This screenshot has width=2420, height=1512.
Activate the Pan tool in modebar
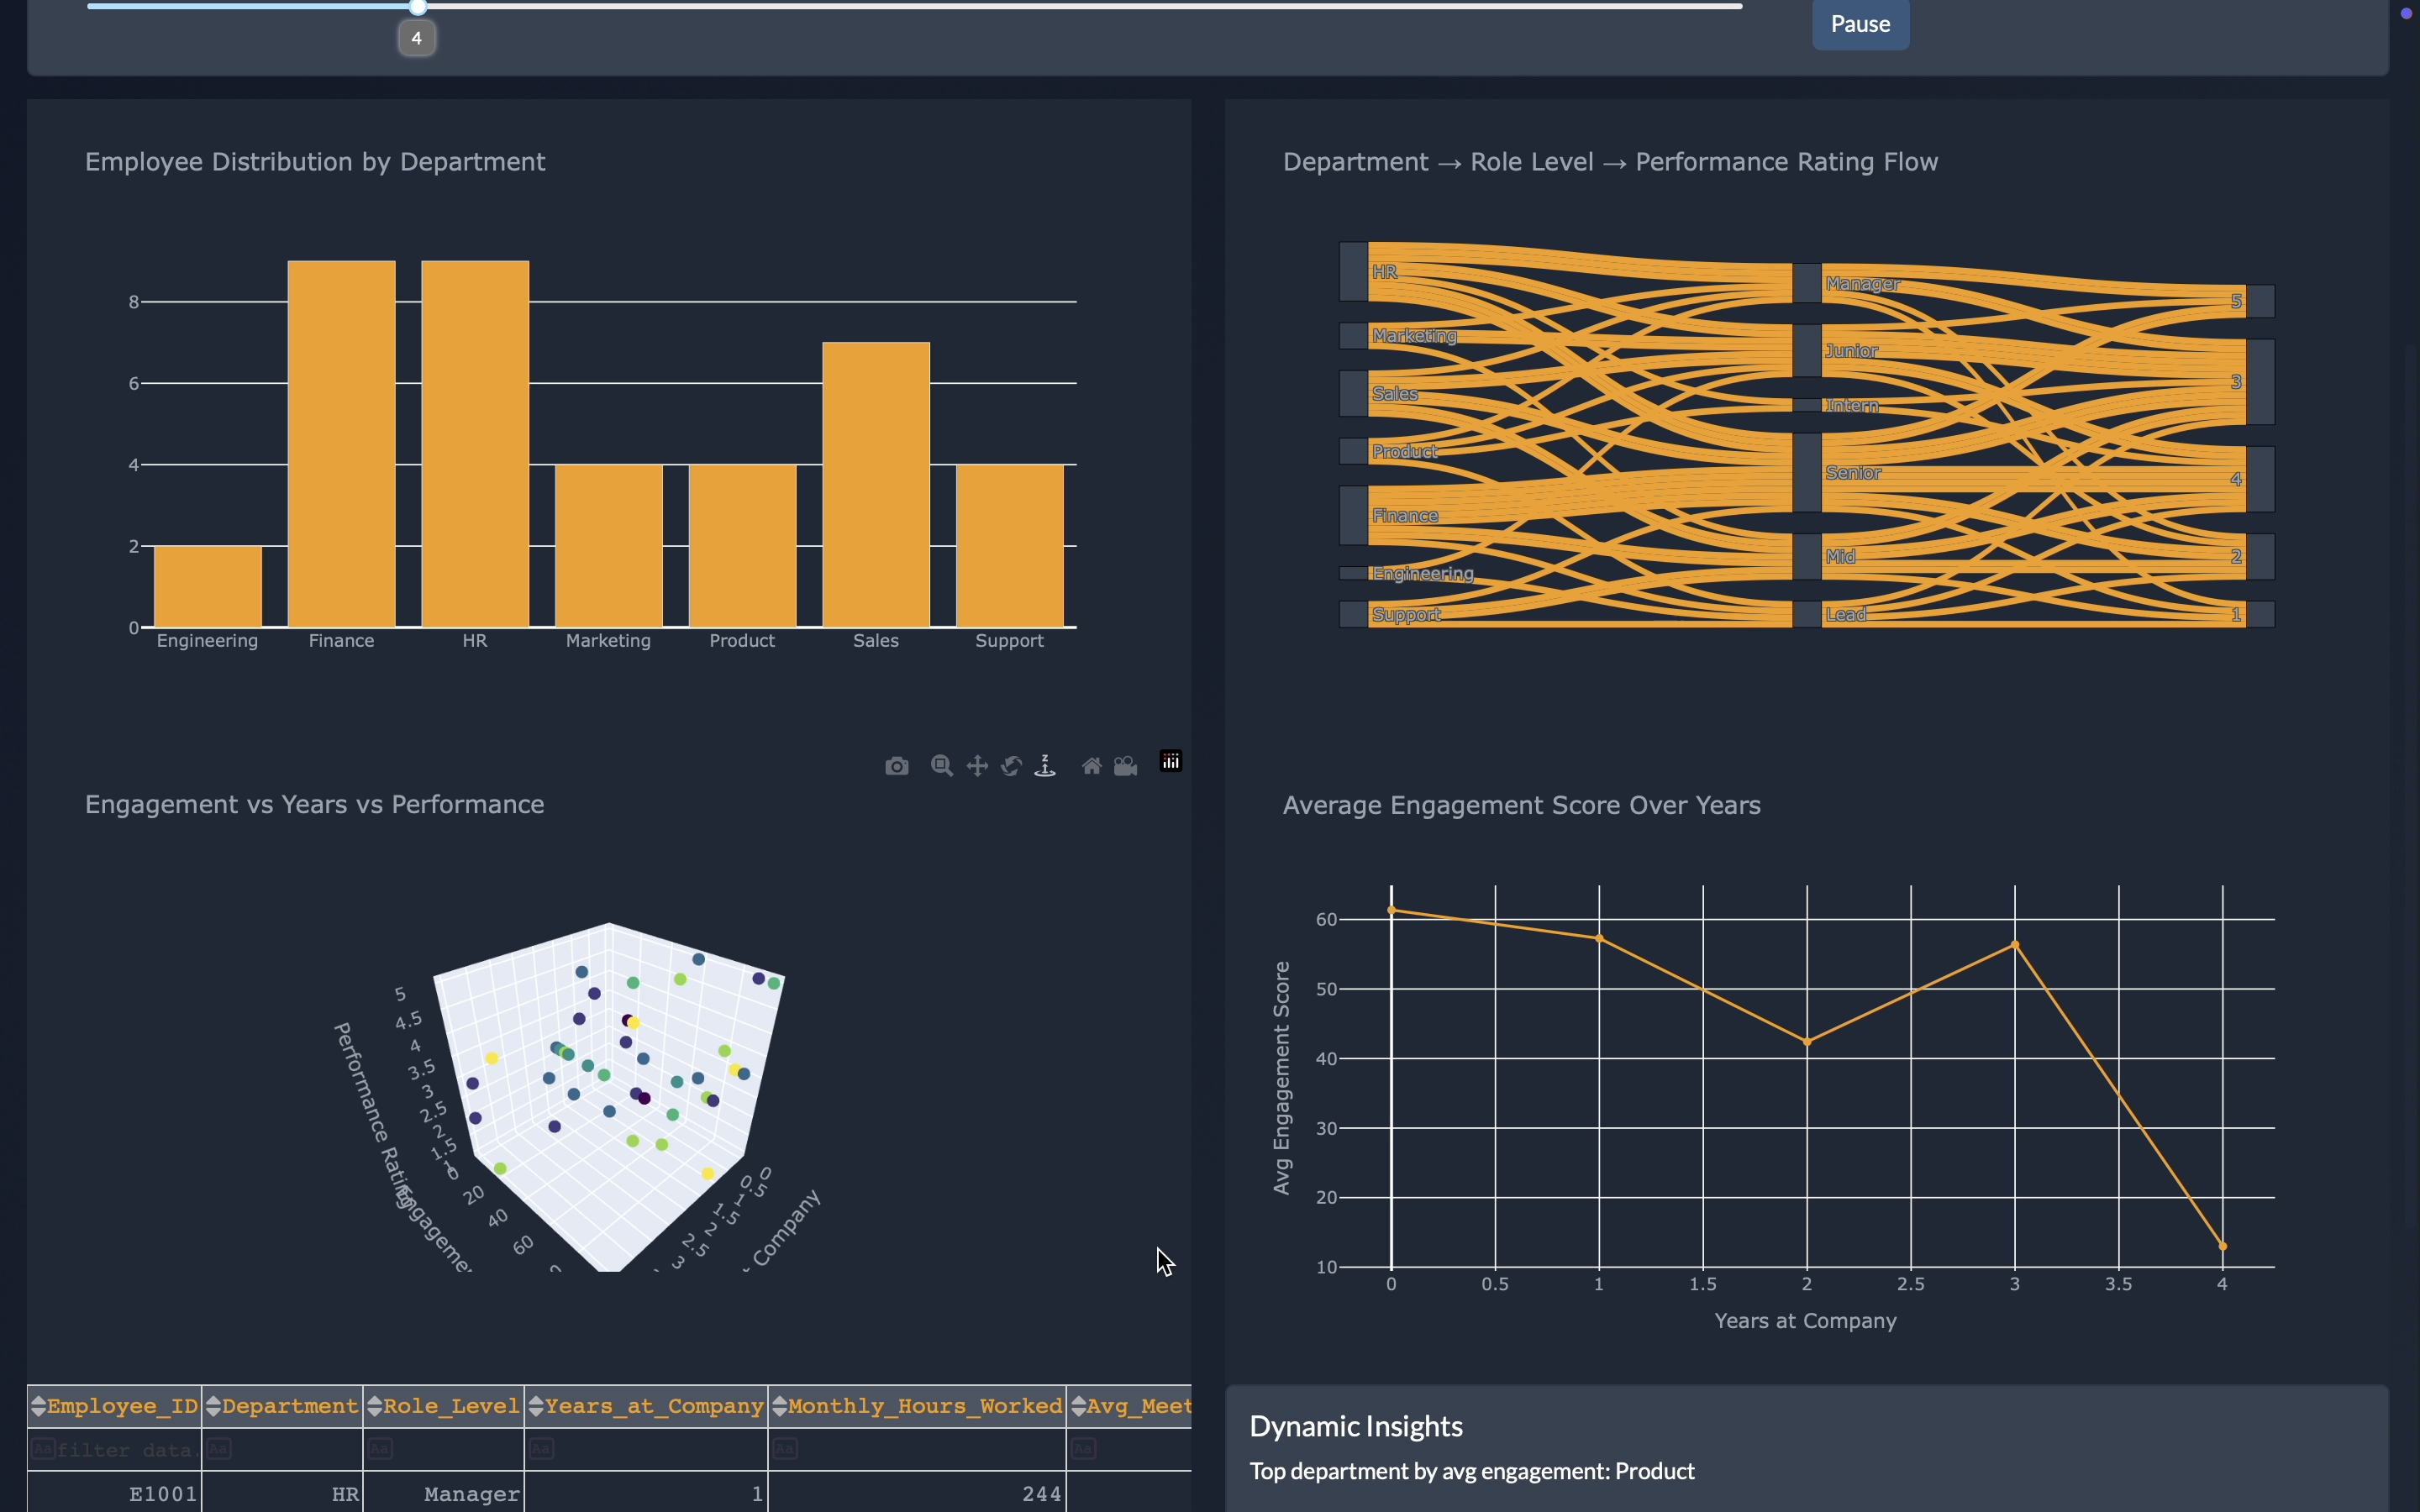pyautogui.click(x=977, y=766)
